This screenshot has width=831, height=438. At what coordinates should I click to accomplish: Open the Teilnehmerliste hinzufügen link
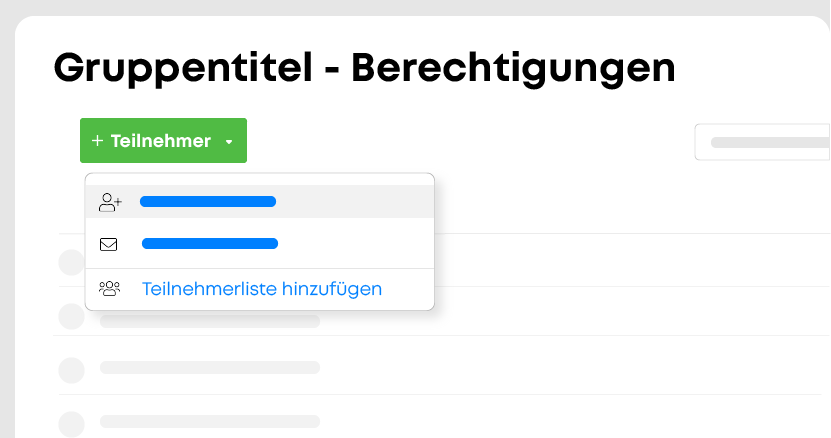pos(262,289)
